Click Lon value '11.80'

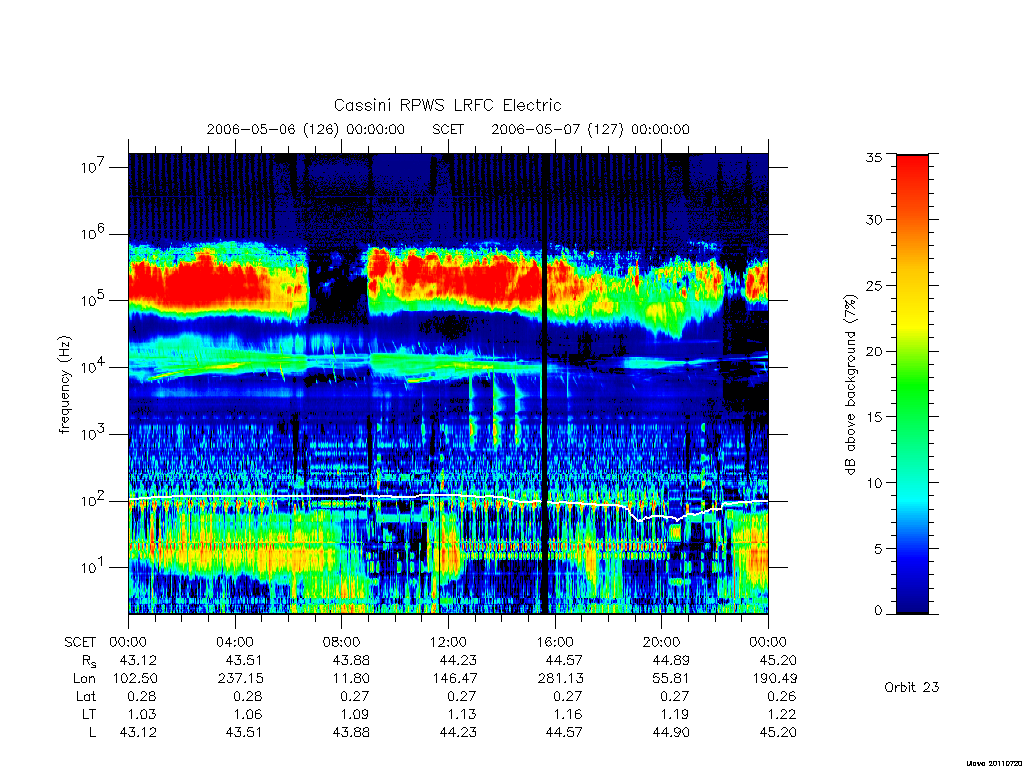351,679
